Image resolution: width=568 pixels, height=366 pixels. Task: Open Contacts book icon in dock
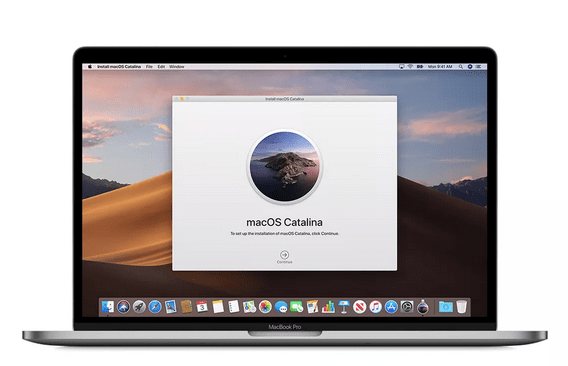186,307
